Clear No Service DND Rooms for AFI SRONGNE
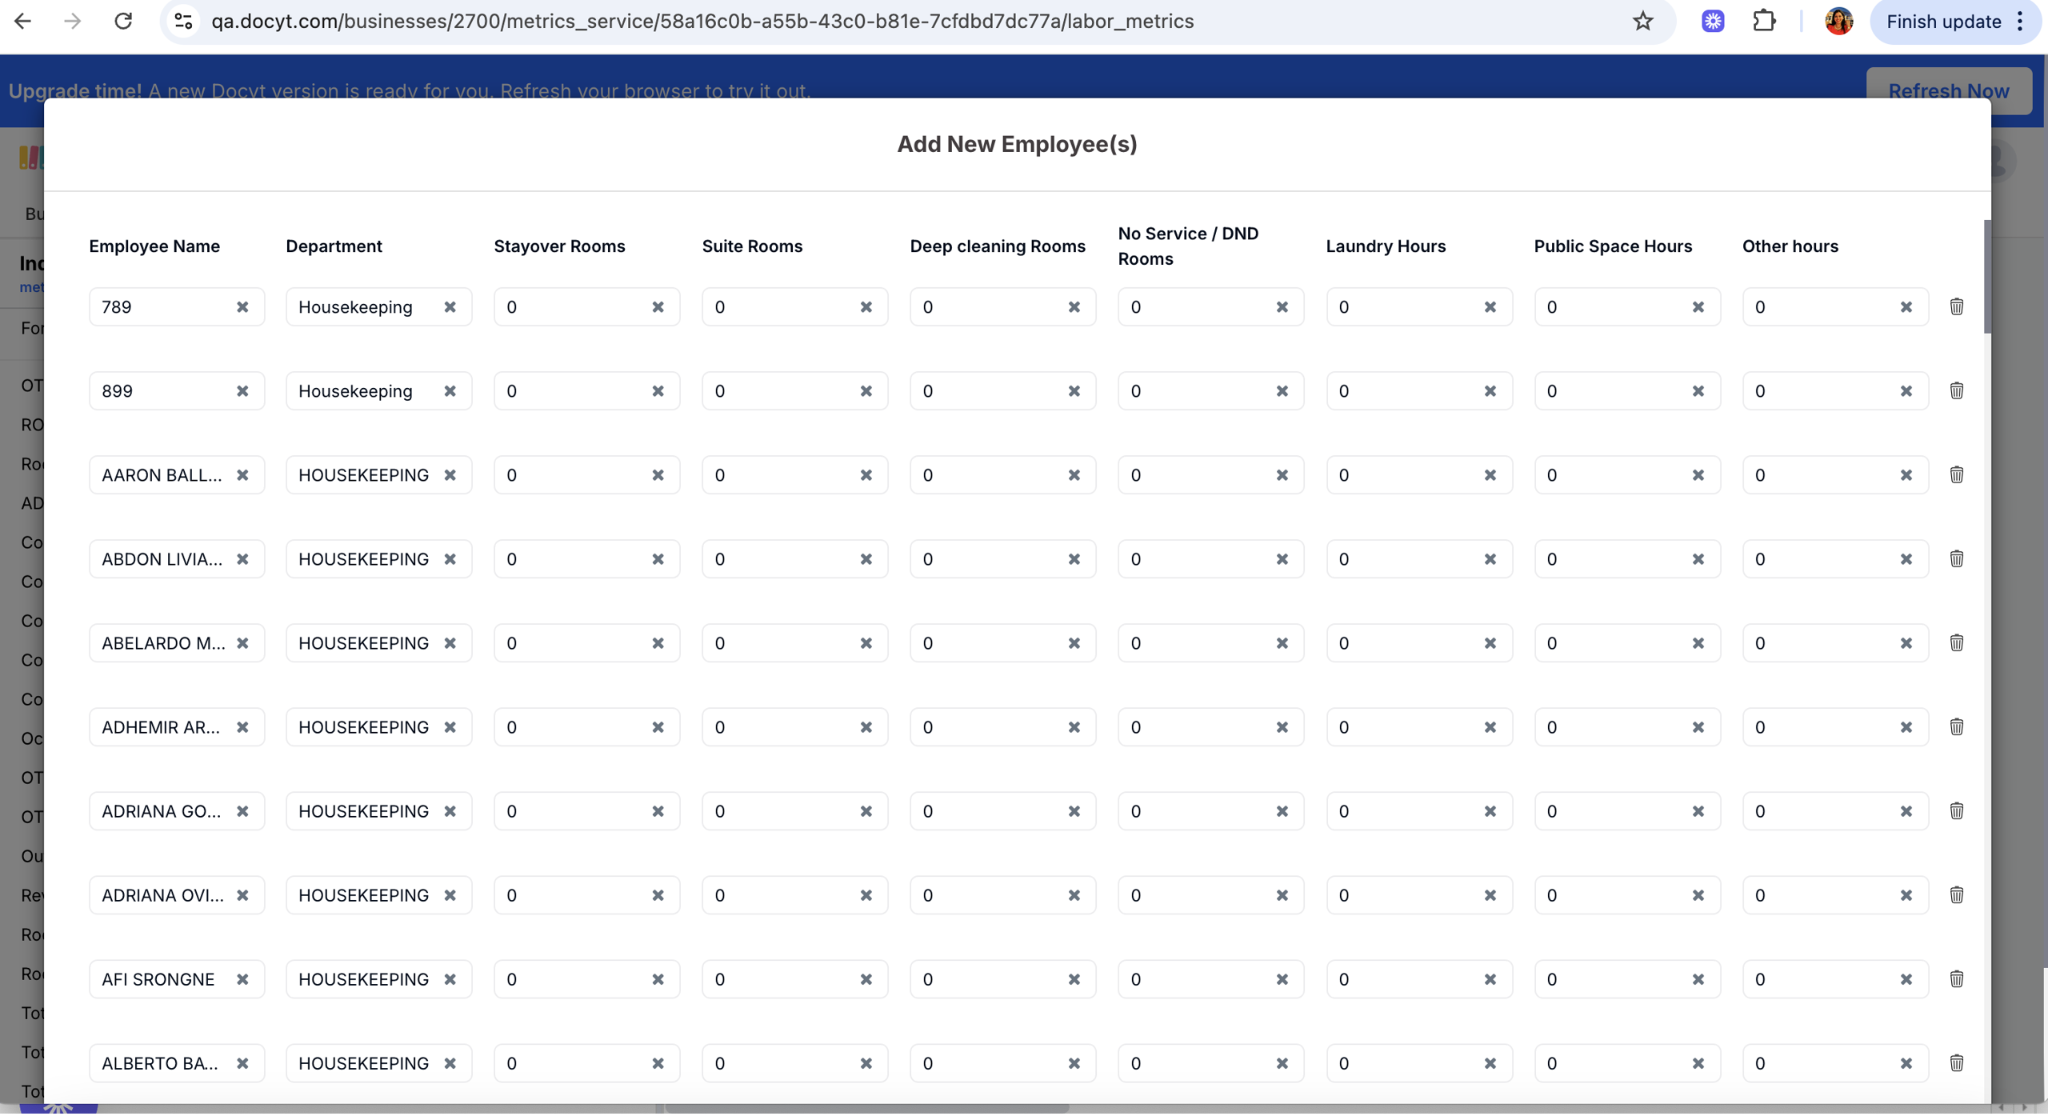 pos(1283,979)
